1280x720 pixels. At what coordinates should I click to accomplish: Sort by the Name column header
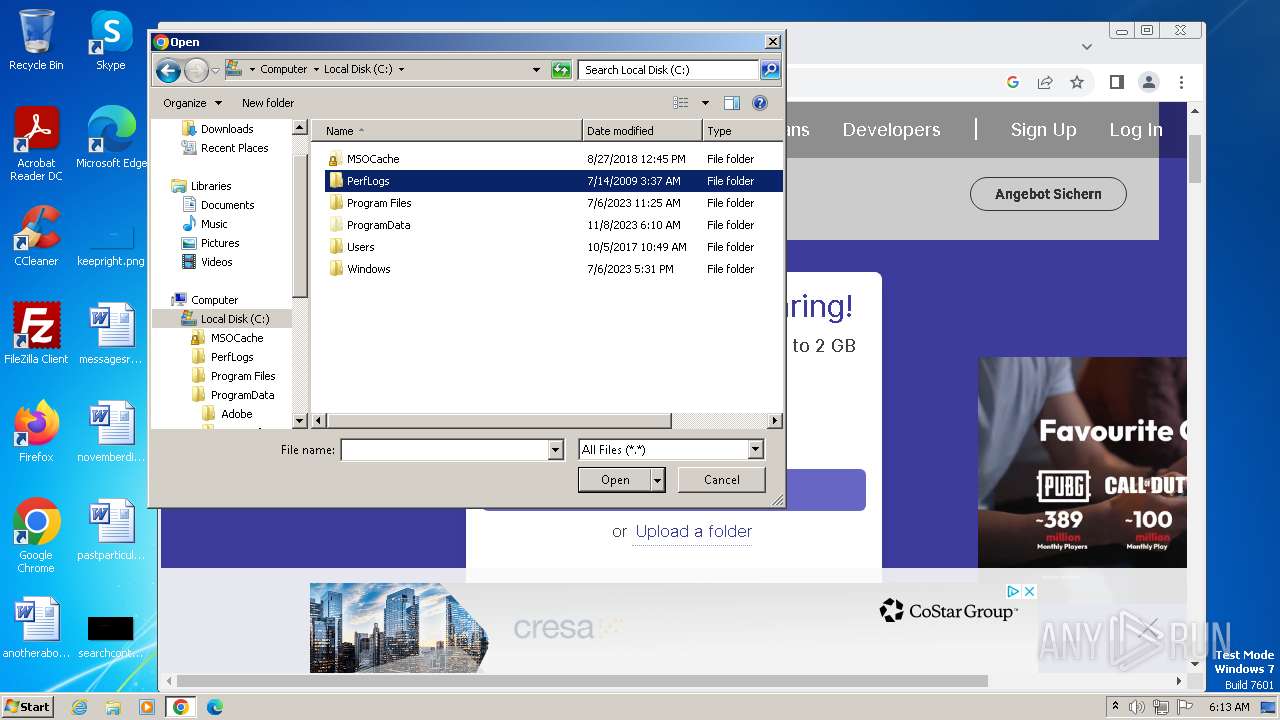point(447,131)
